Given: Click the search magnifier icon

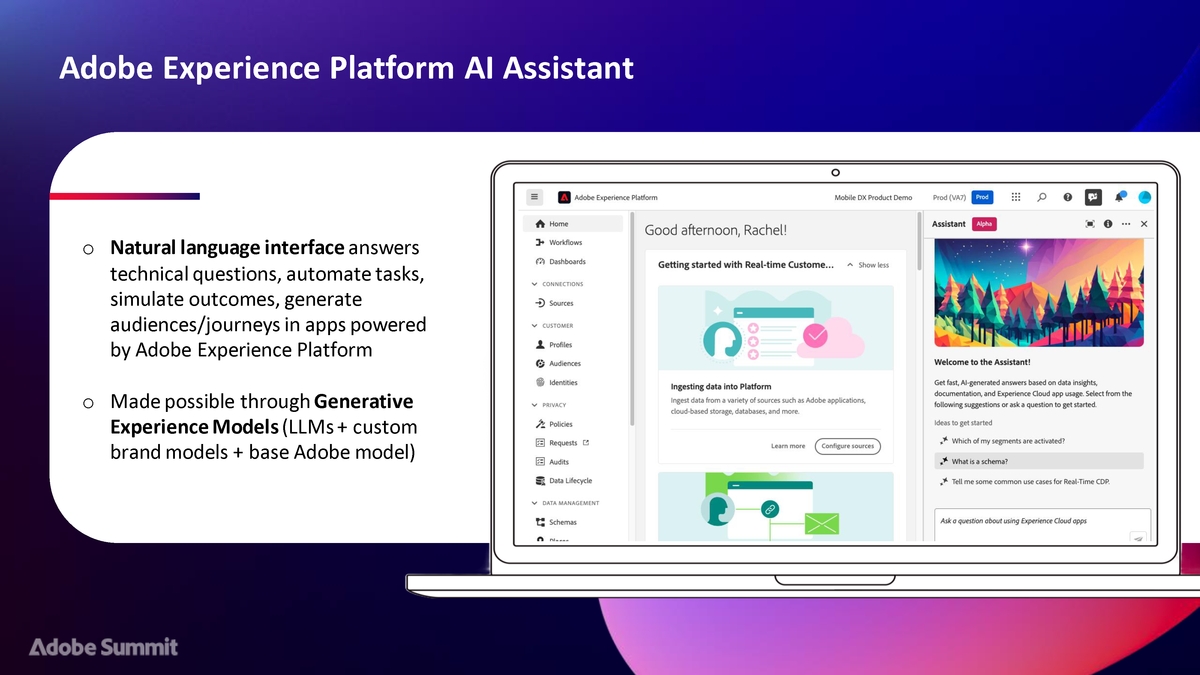Looking at the screenshot, I should 1042,197.
